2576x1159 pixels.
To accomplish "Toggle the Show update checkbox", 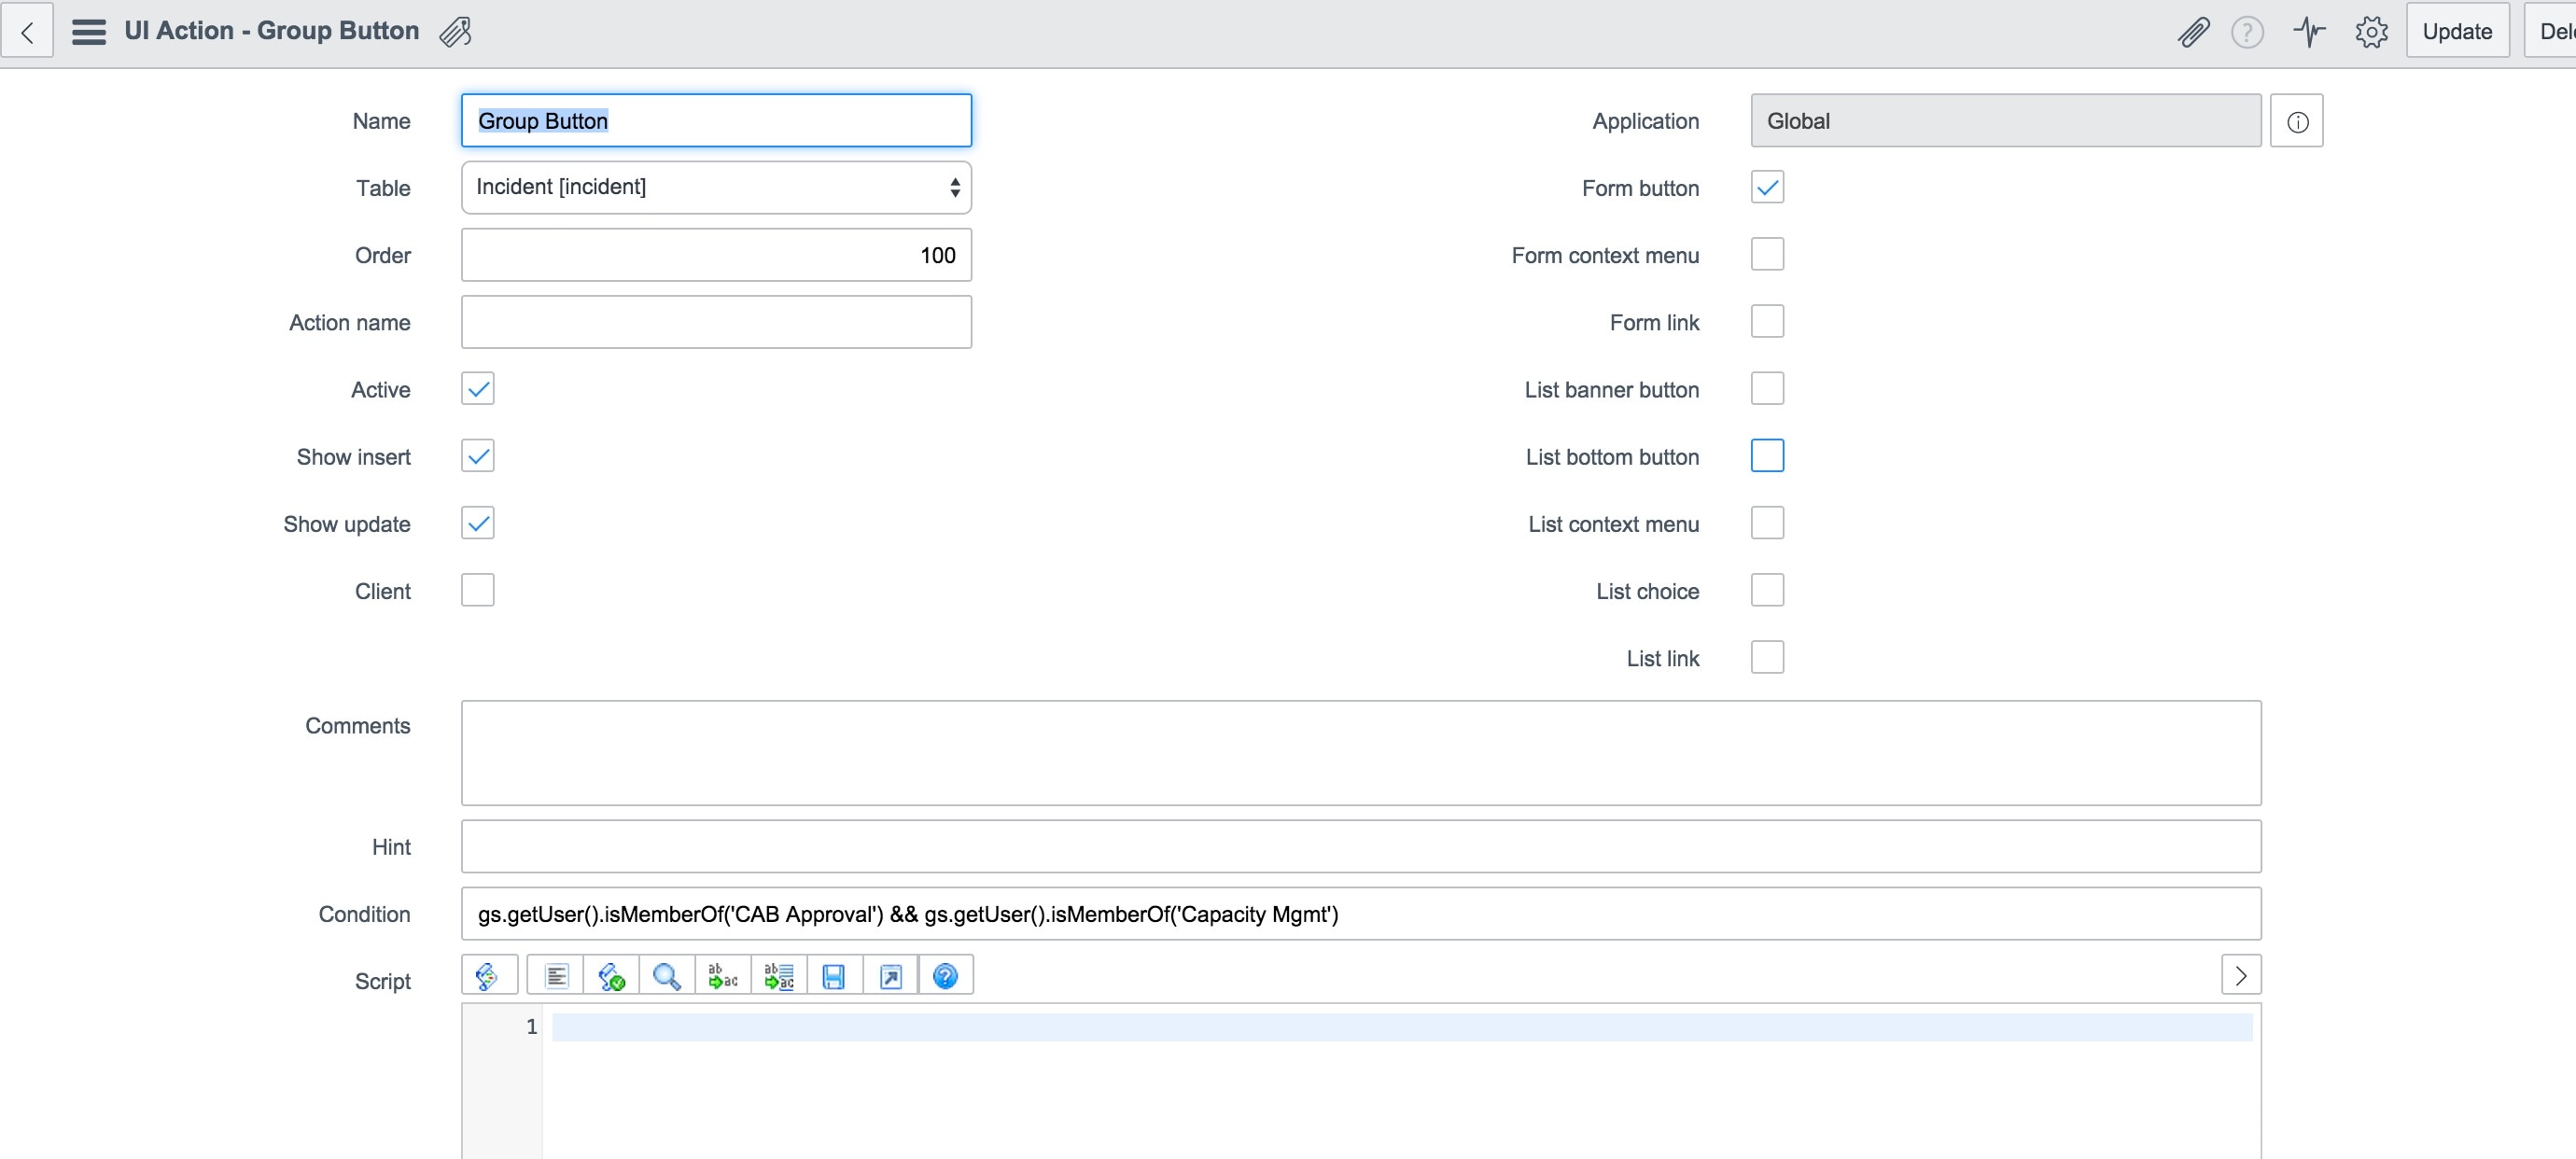I will tap(478, 523).
